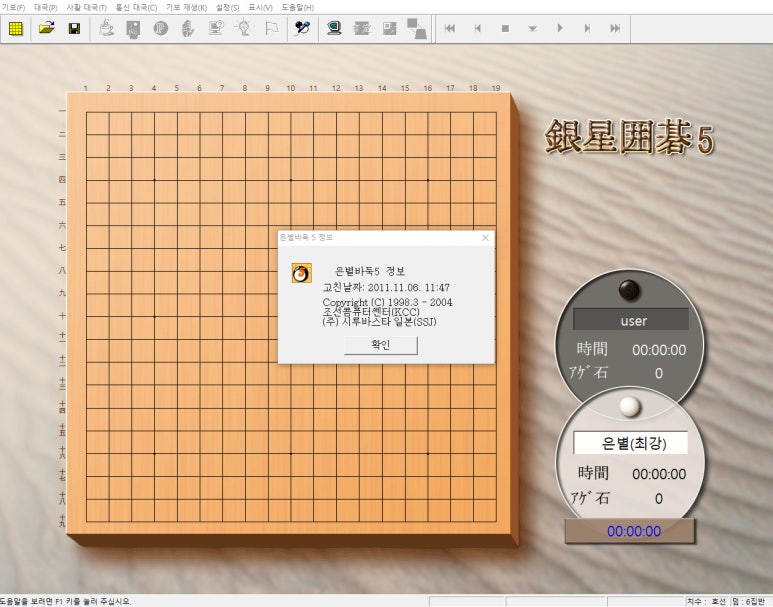773x607 pixels.
Task: Click black player's captured stones count 0
Action: 659,373
